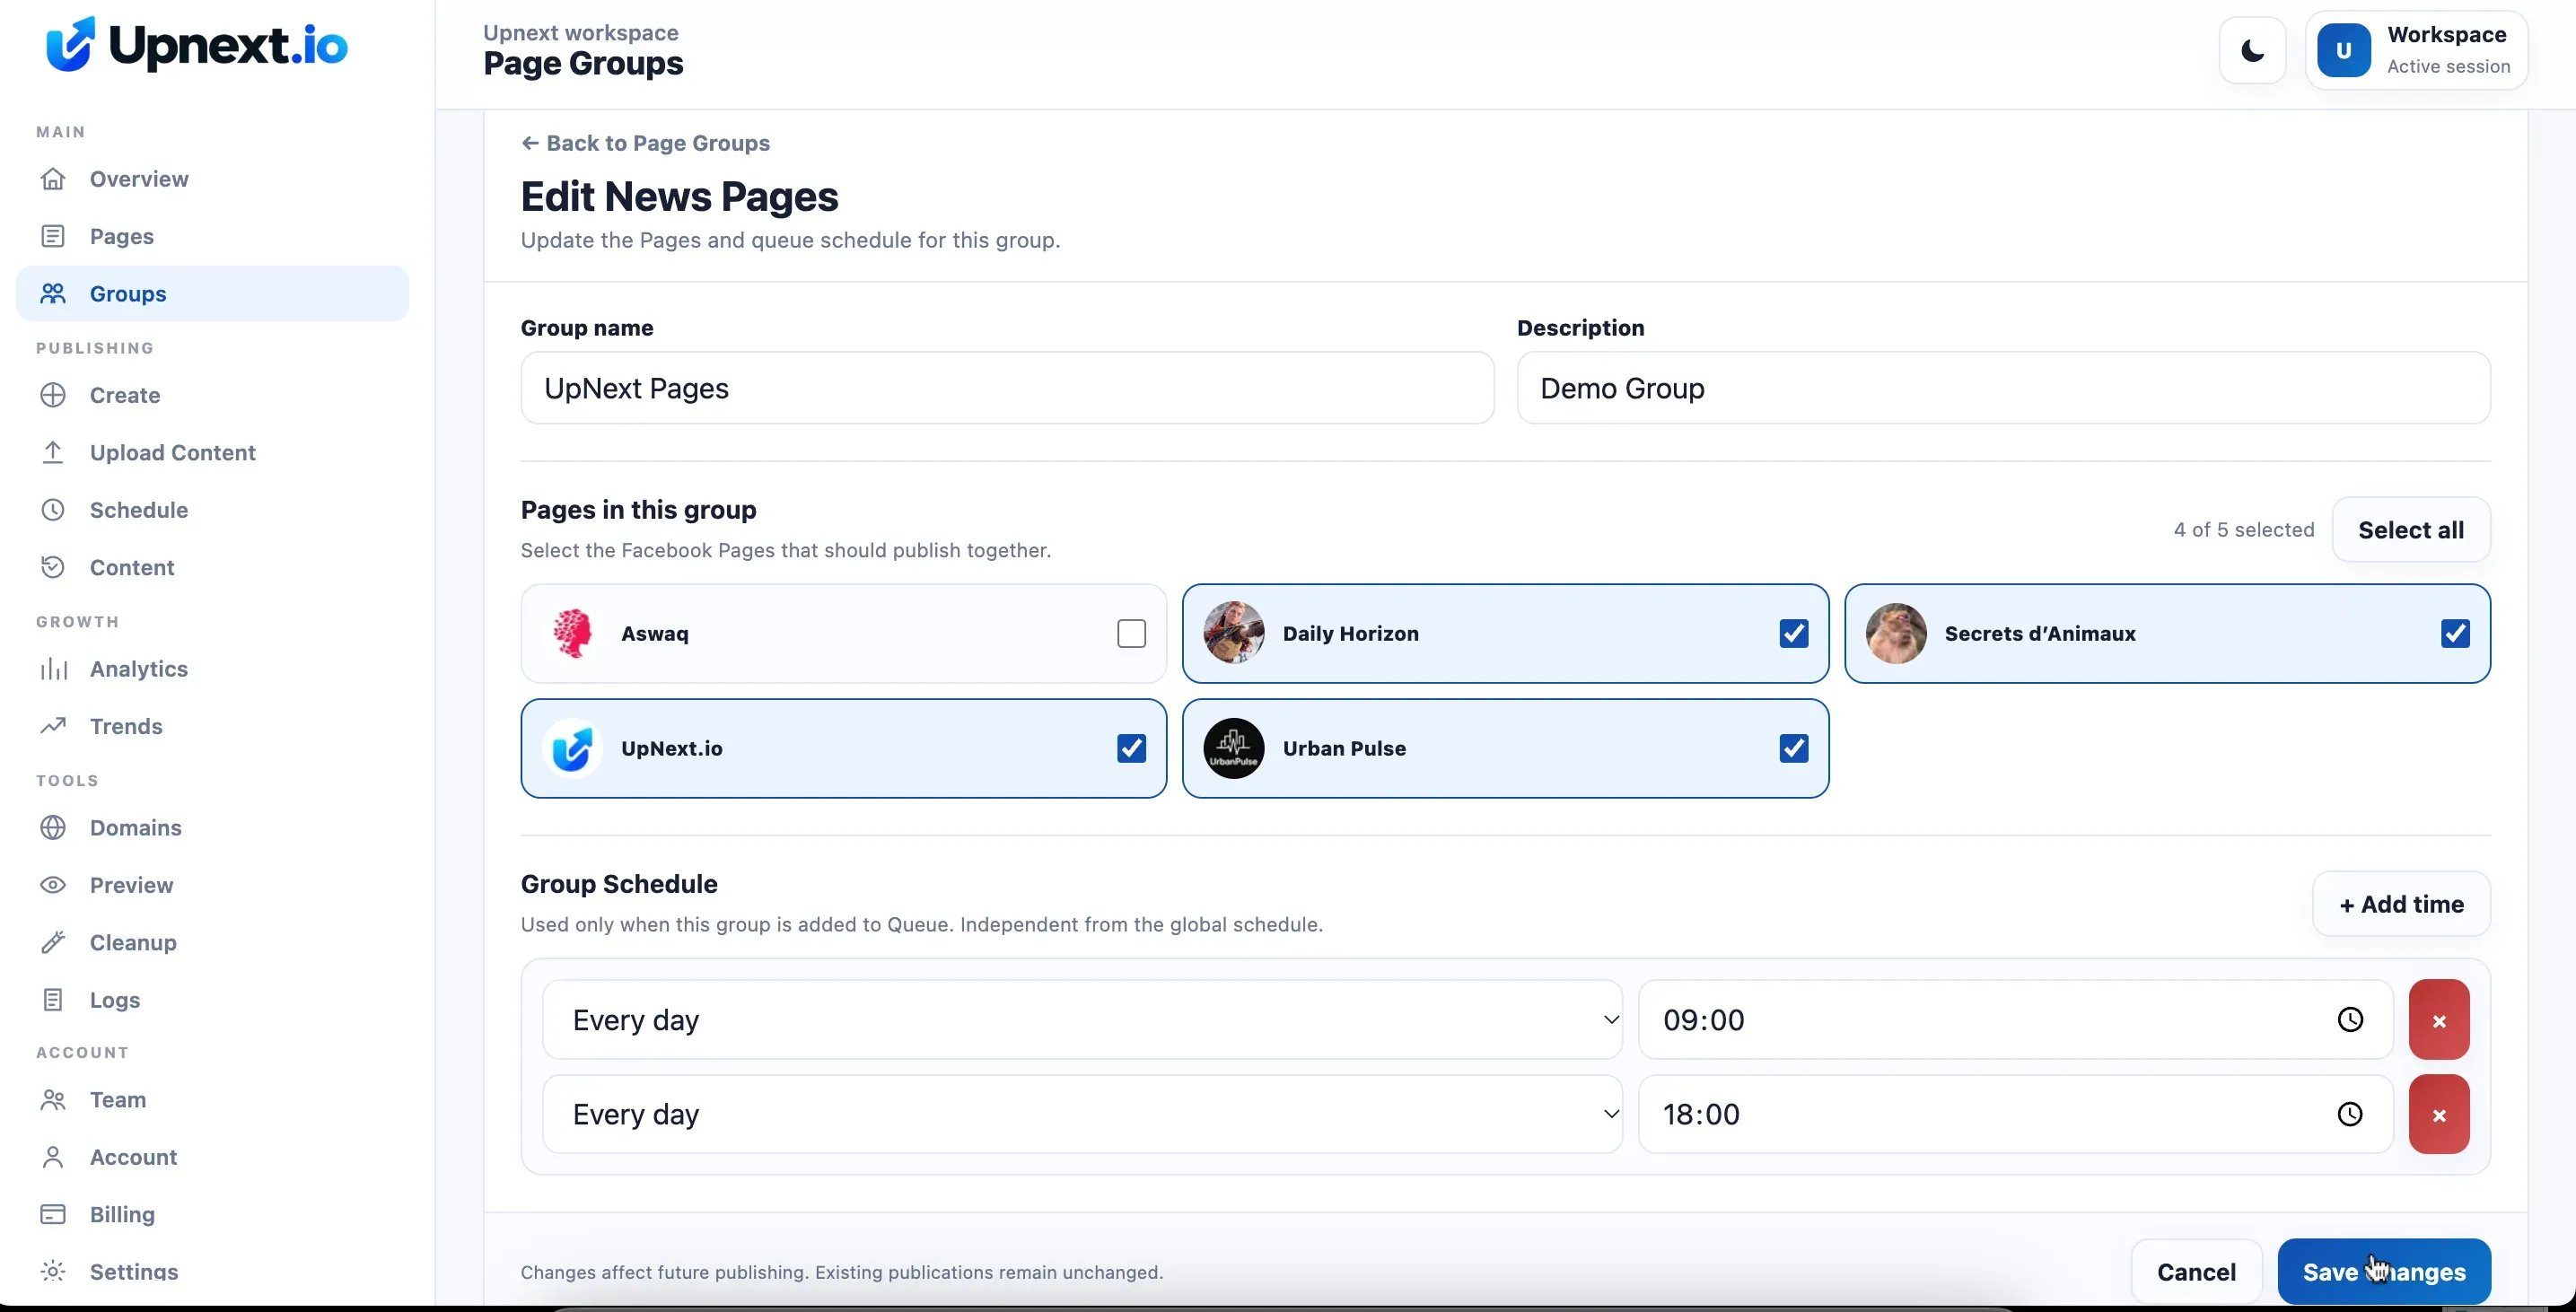Uncheck the Secrets d'Animaux checkbox
The height and width of the screenshot is (1312, 2576).
click(2455, 634)
